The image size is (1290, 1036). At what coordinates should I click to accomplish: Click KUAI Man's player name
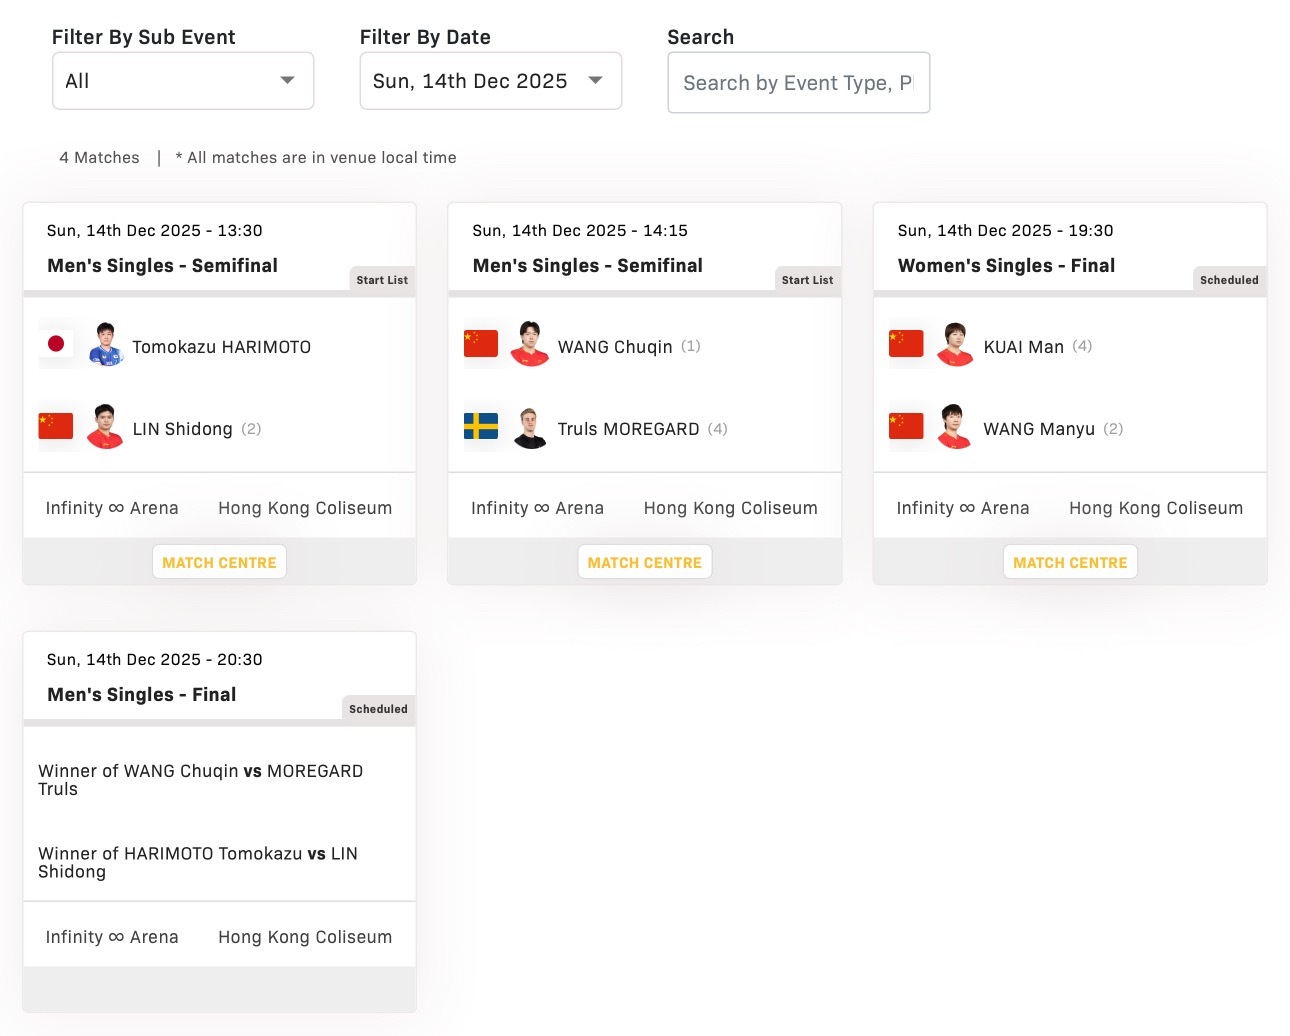[1023, 347]
